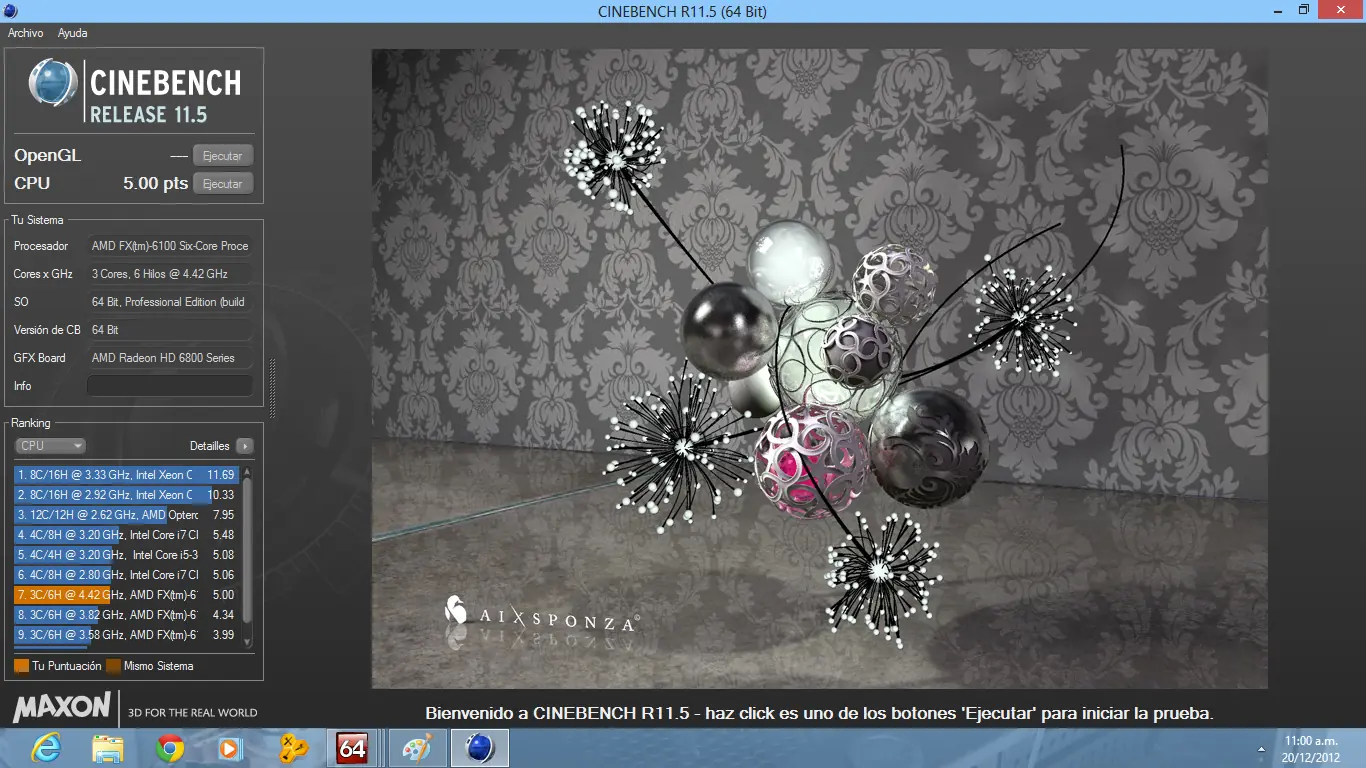Click the MAXON logo
Viewport: 1366px width, 768px height.
[62, 708]
